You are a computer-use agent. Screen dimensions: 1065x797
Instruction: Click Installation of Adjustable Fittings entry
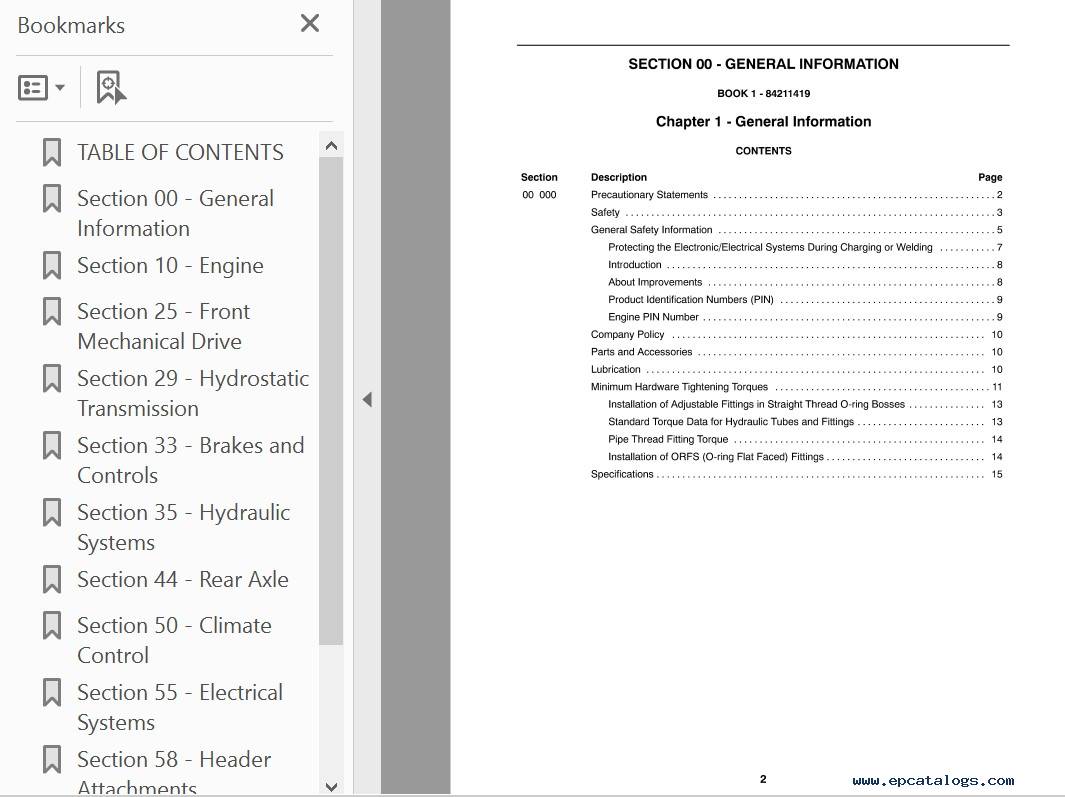[x=805, y=404]
